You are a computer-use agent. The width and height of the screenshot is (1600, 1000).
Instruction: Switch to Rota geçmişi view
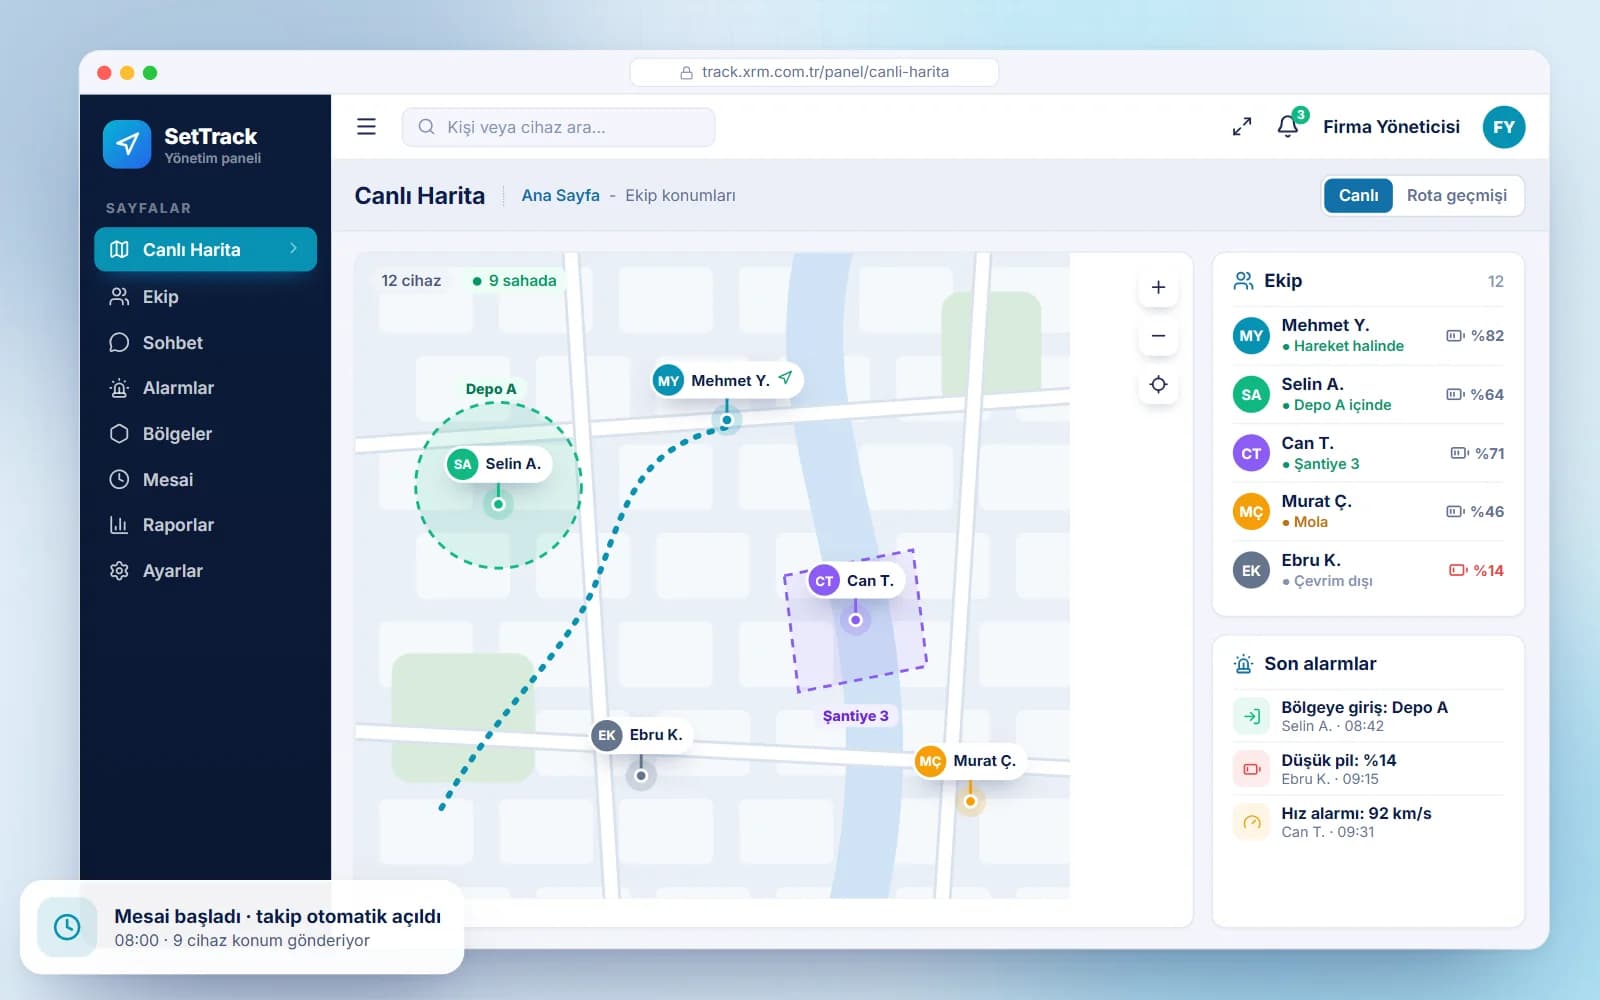coord(1456,195)
